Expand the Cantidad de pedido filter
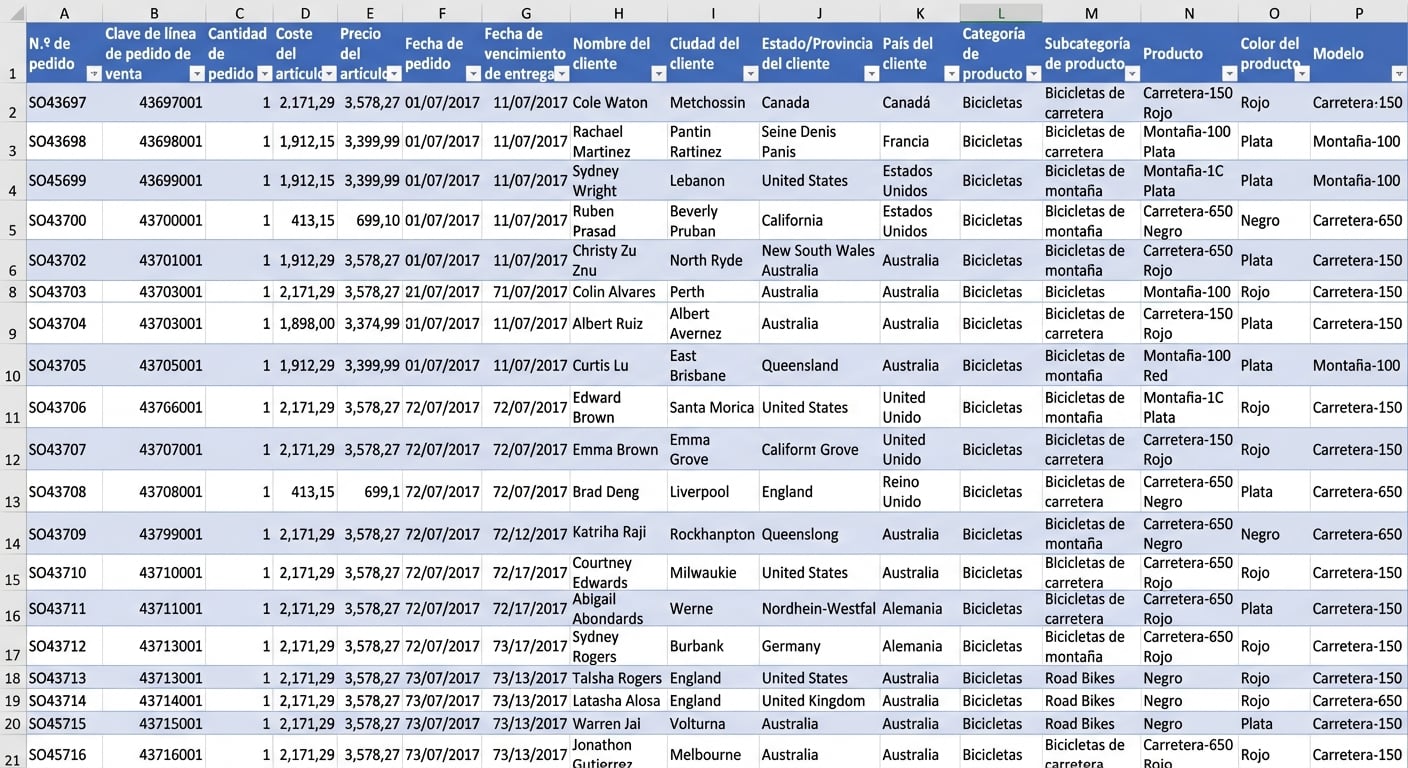Screen dimensions: 1408x768 click(264, 74)
